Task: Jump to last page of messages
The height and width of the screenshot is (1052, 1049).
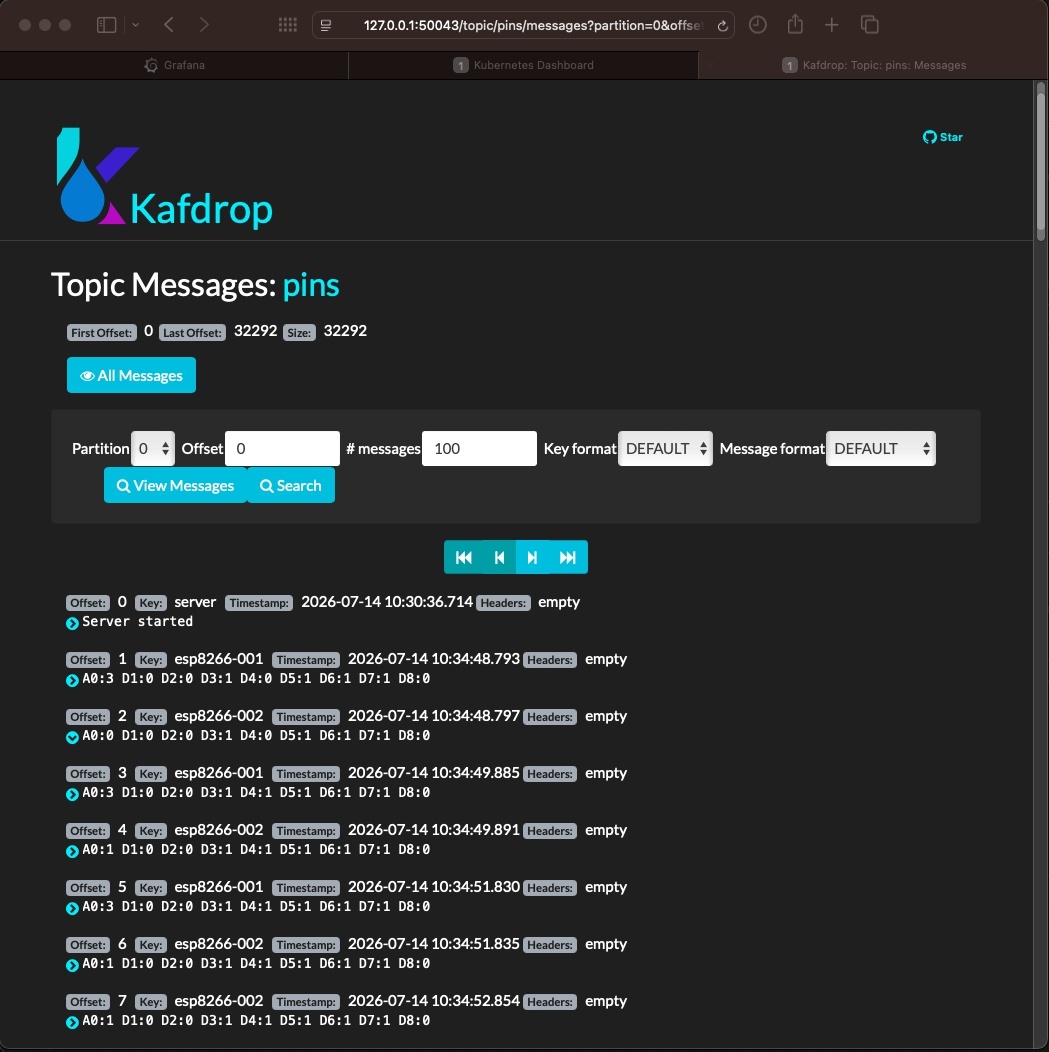Action: [568, 557]
